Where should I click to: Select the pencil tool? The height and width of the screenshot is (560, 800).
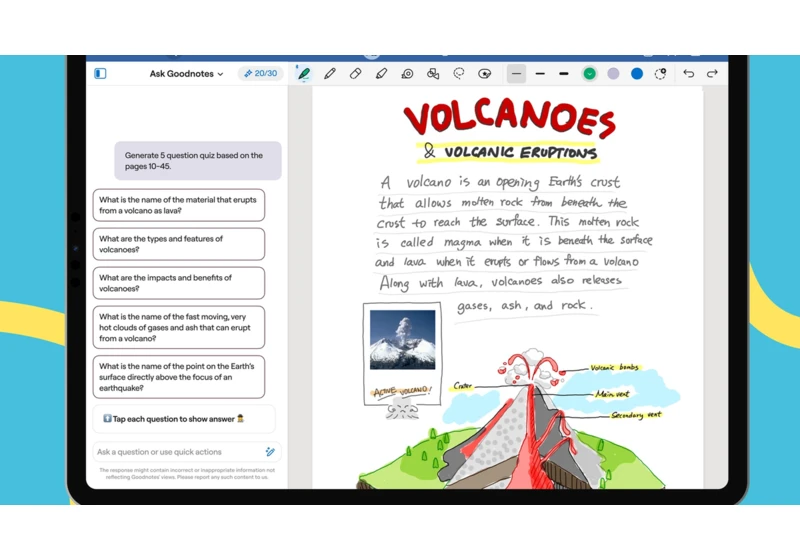click(330, 74)
